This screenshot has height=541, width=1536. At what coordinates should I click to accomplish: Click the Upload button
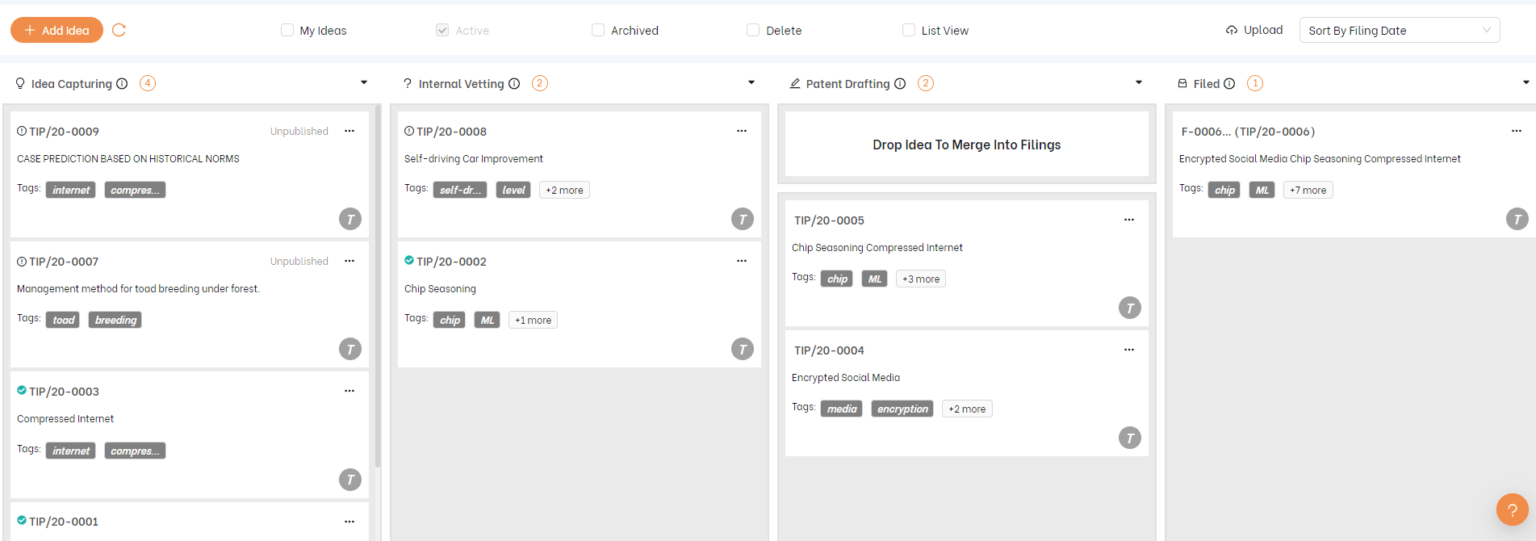coord(1254,30)
